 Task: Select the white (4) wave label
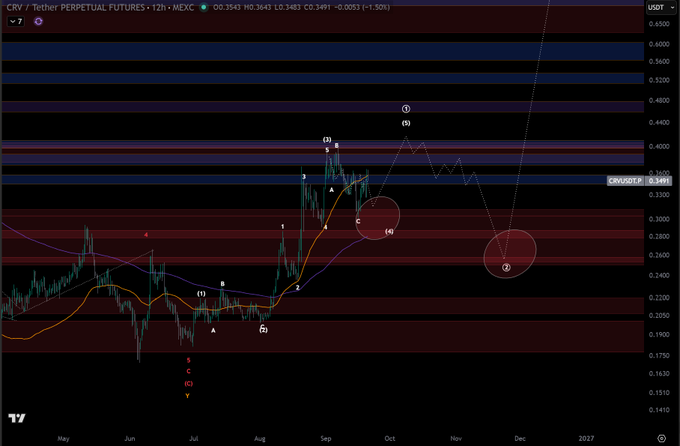pos(389,232)
